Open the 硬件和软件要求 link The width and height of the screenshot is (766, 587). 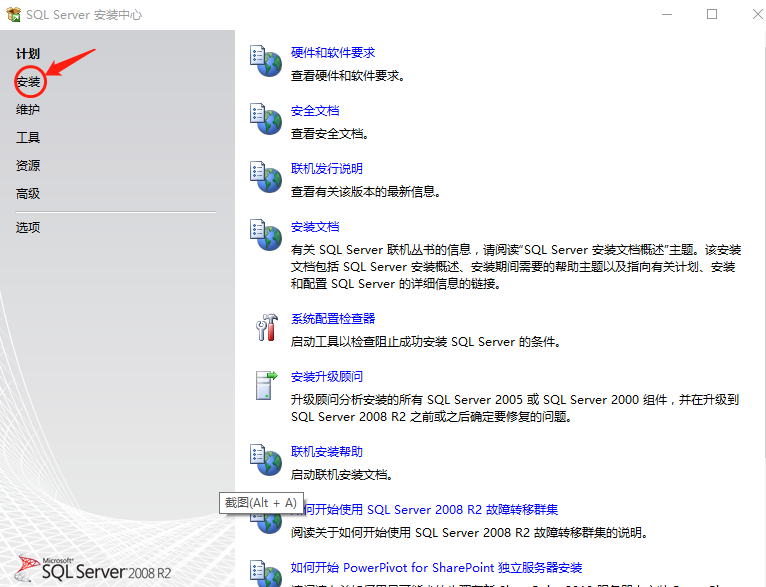pyautogui.click(x=333, y=53)
